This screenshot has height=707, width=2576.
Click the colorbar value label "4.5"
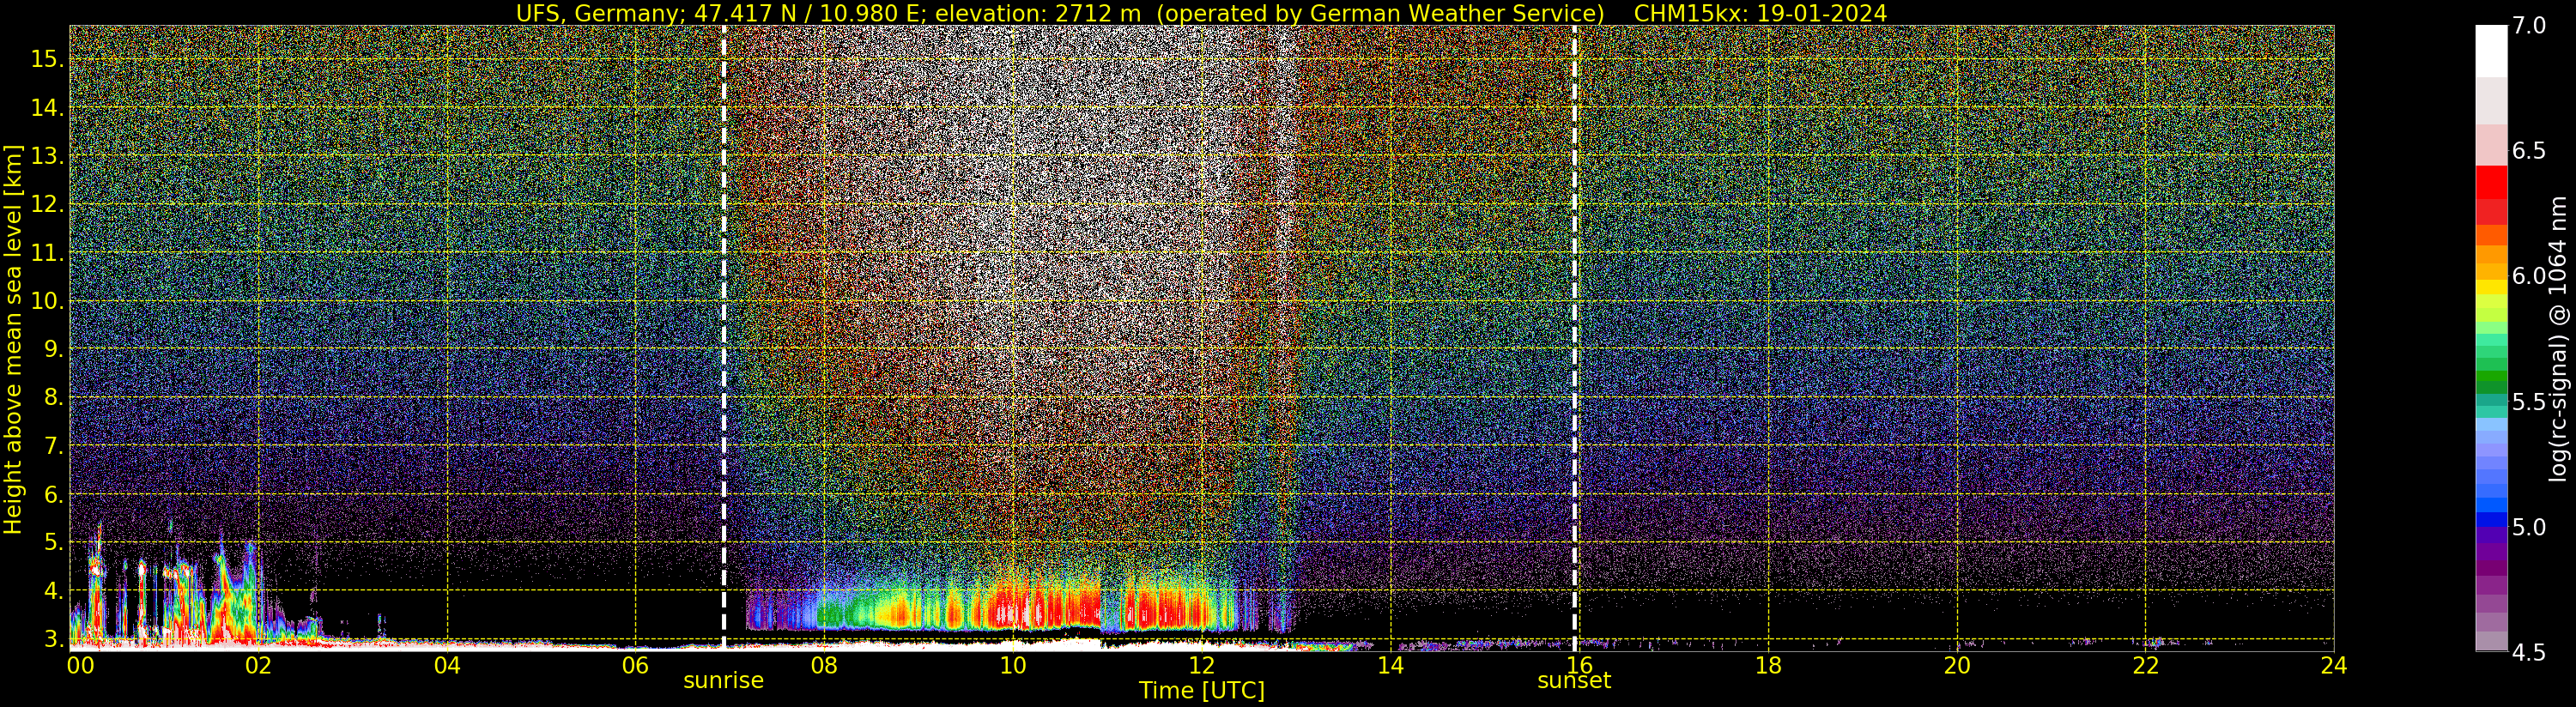(x=2529, y=653)
